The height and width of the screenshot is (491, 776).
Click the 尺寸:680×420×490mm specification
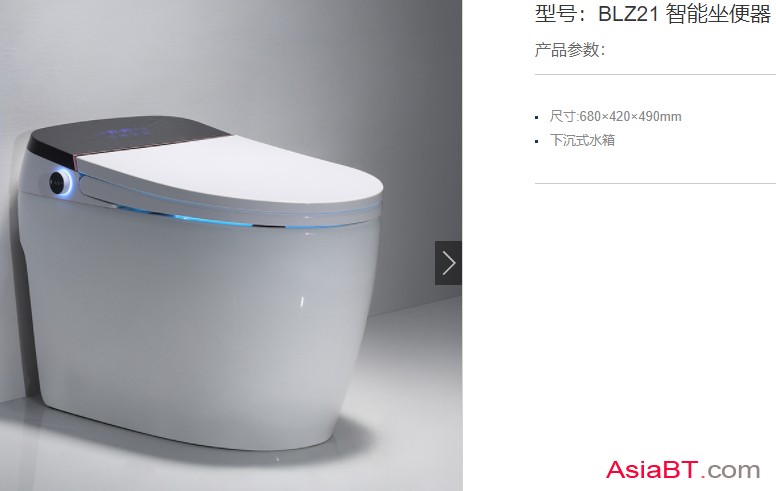[x=615, y=117]
